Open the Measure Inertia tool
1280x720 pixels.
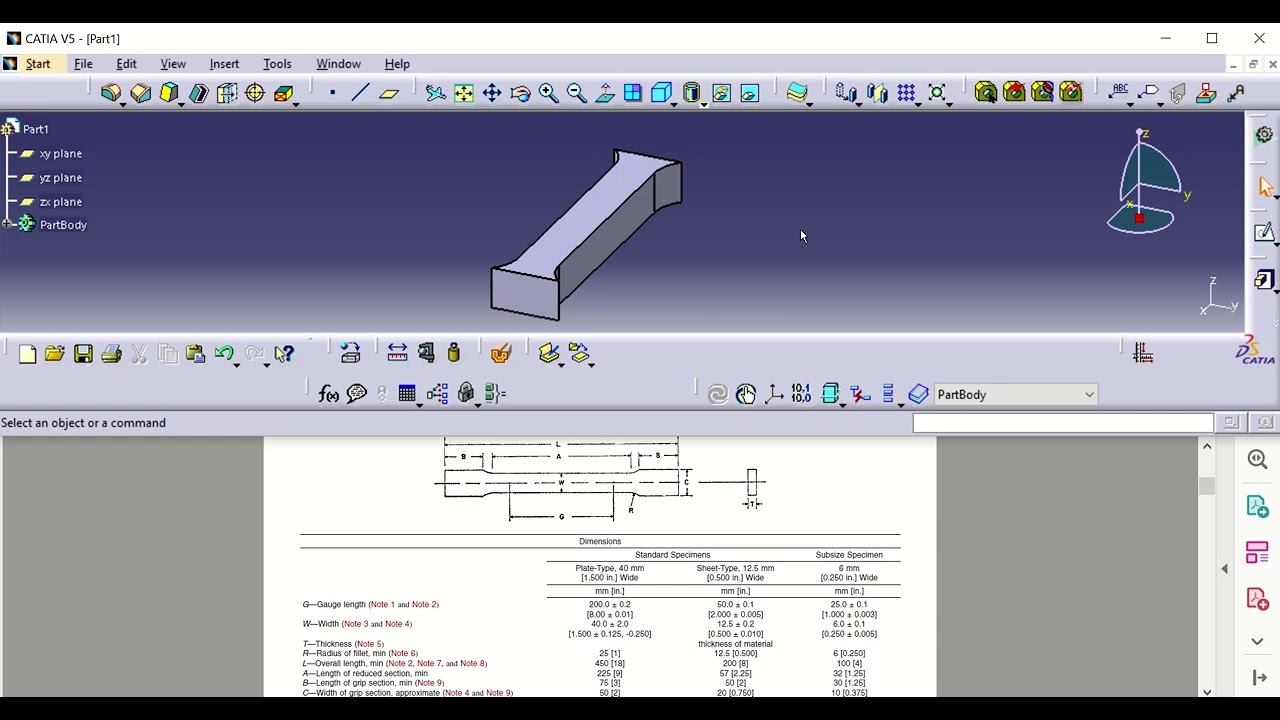coord(454,353)
